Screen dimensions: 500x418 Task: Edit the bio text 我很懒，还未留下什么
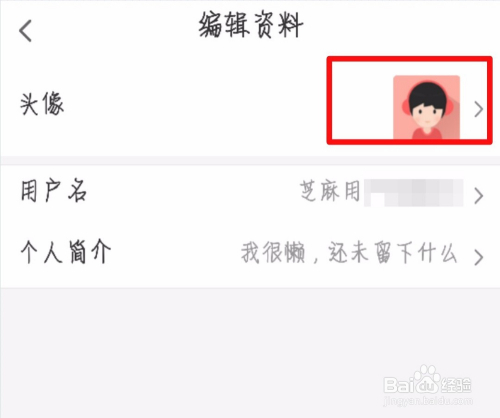click(349, 253)
